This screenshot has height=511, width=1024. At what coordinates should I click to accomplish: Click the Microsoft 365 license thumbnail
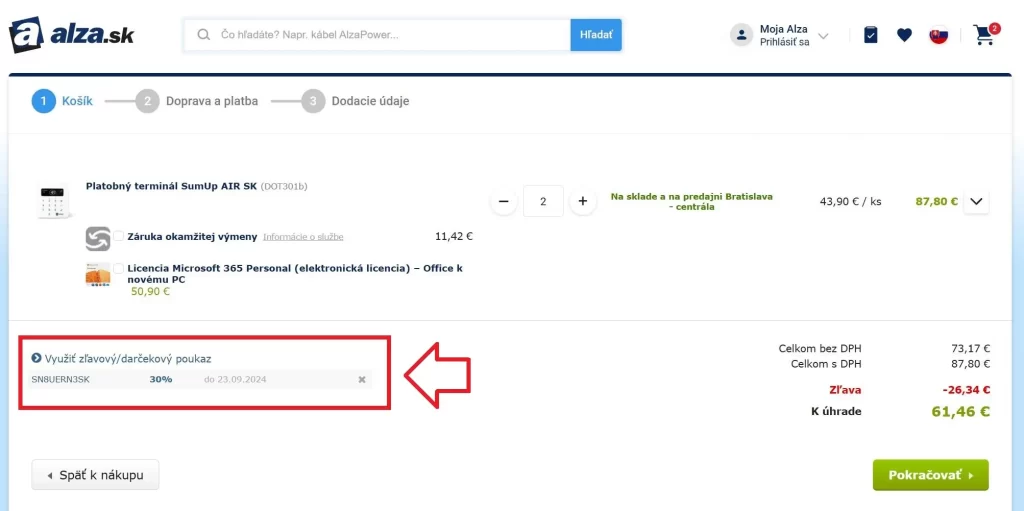coord(98,274)
